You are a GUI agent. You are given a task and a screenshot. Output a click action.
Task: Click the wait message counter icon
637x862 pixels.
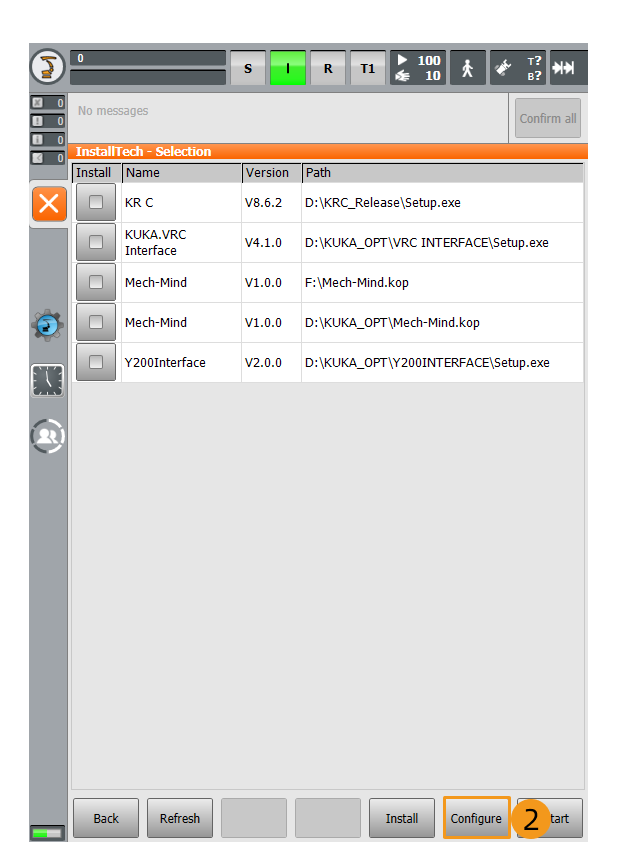(x=48, y=158)
